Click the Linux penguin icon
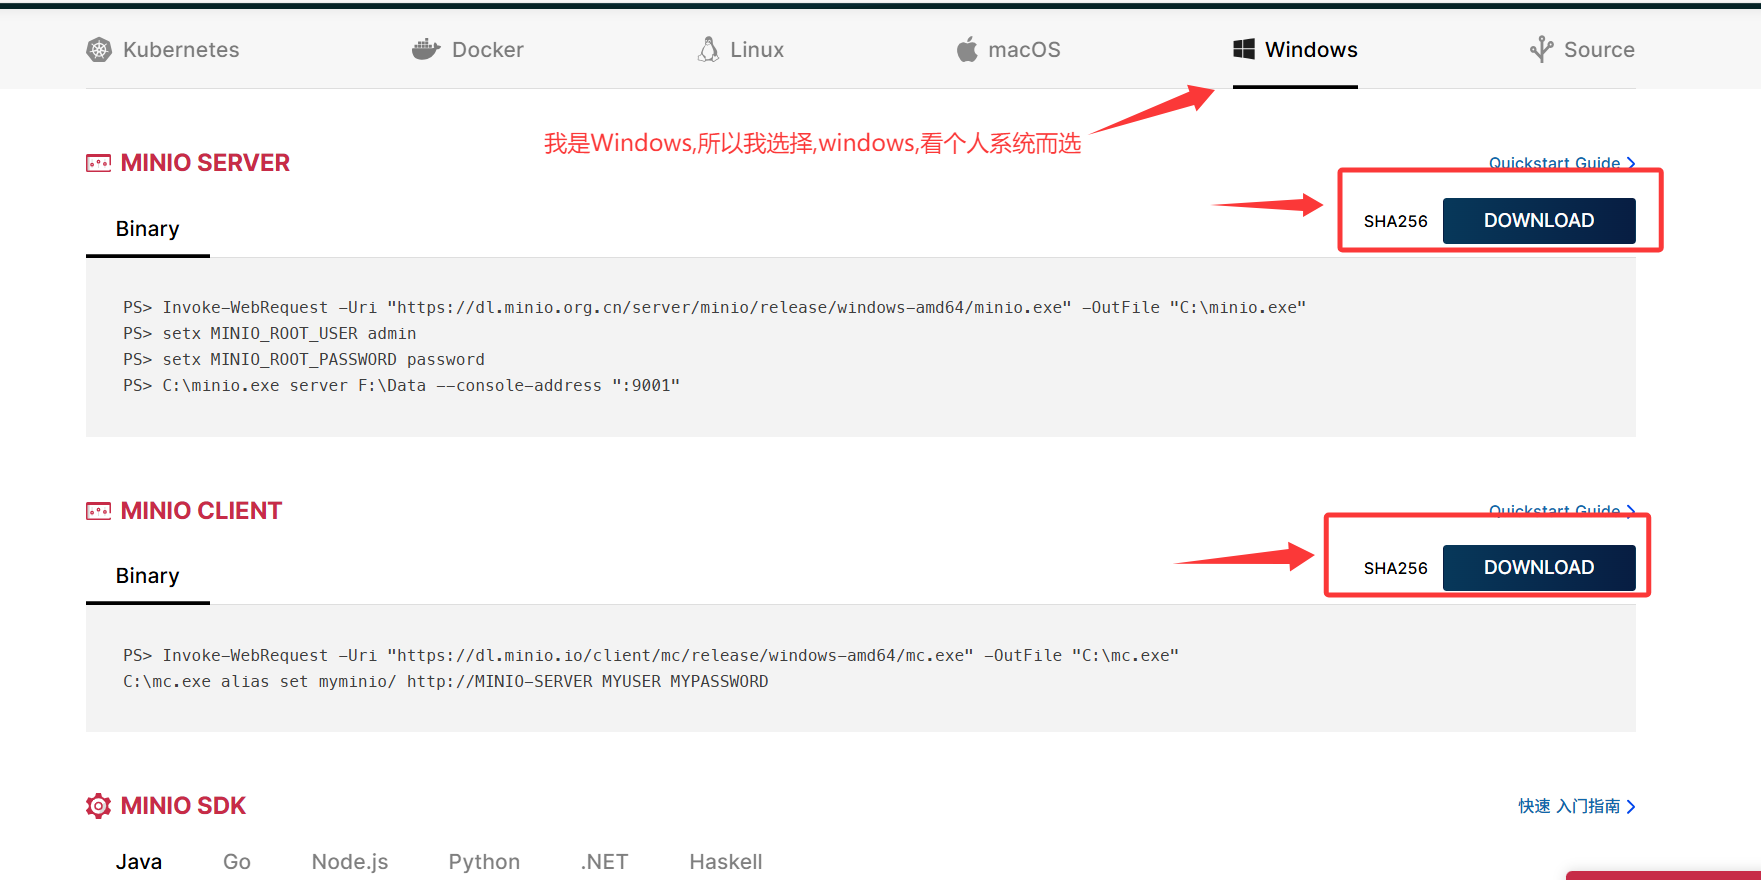This screenshot has height=880, width=1761. pos(708,49)
